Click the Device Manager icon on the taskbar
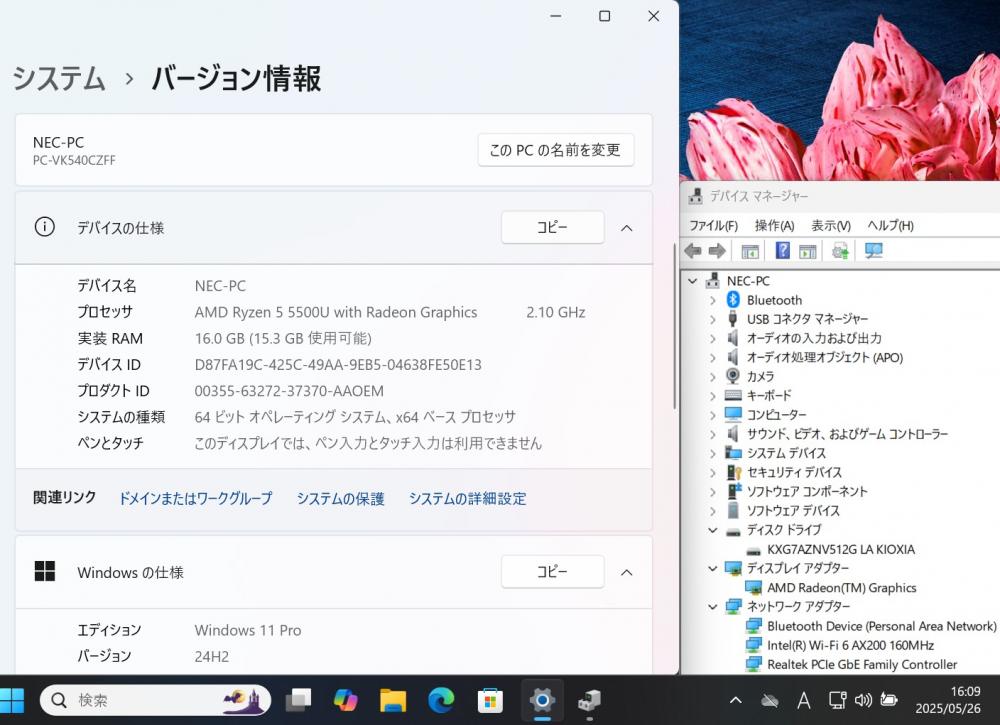The width and height of the screenshot is (1000, 725). coord(589,700)
